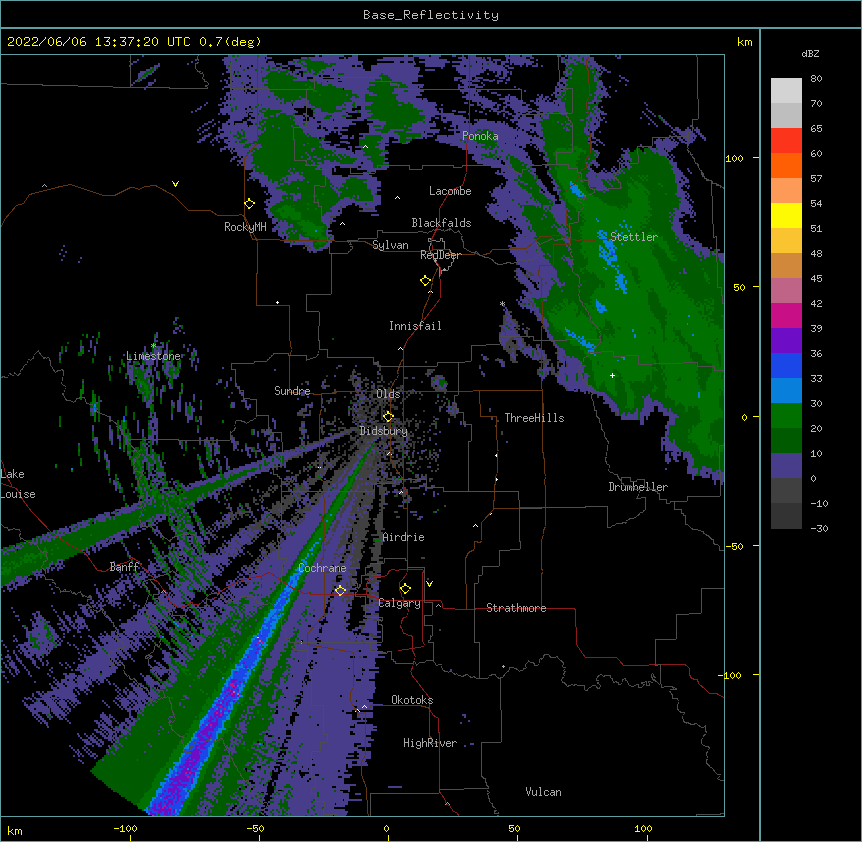Screen dimensions: 862x842
Task: Click the white asterisk marker above Limestone
Action: click(154, 346)
